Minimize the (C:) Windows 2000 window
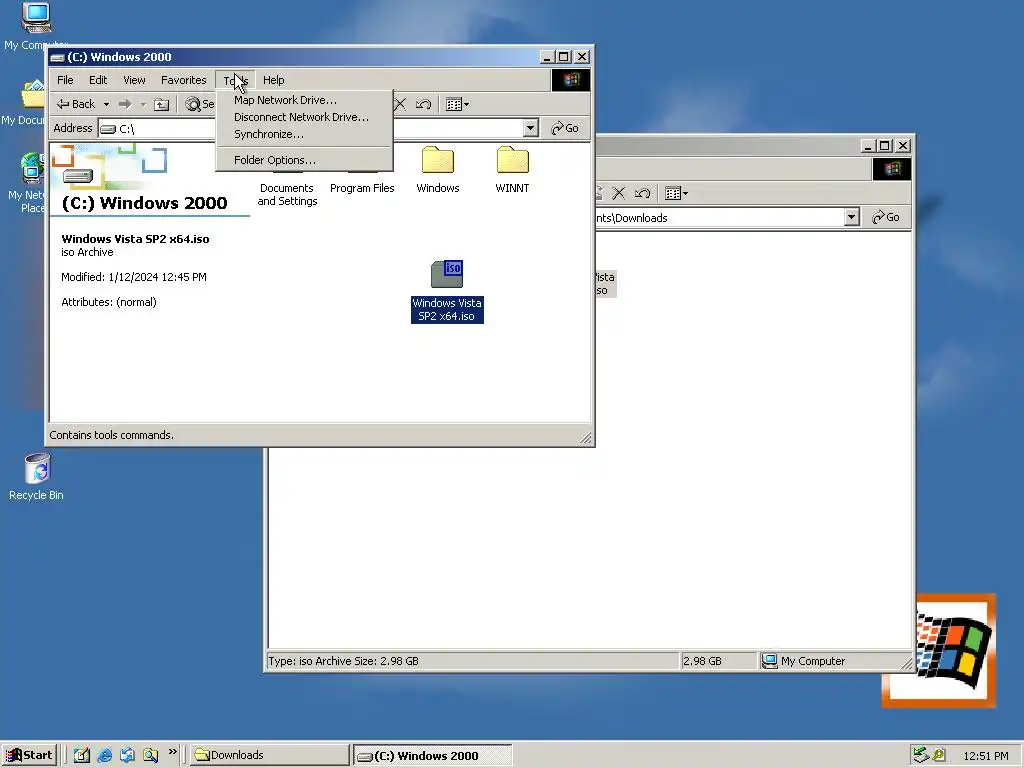The image size is (1024, 768). point(547,57)
